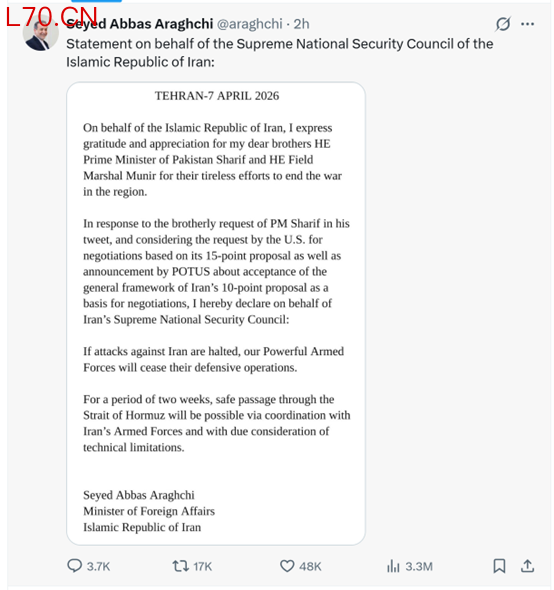554x590 pixels.
Task: Click the 17K reposts count
Action: [x=203, y=566]
